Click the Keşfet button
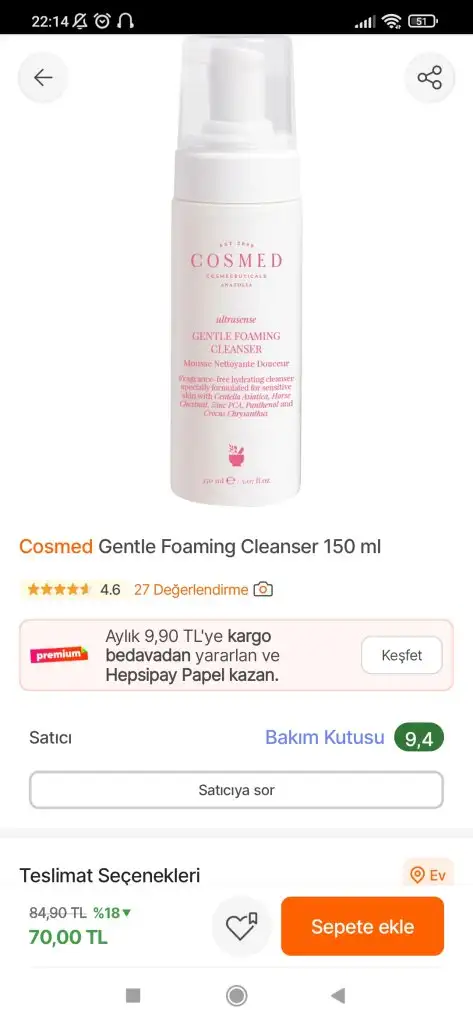This screenshot has width=473, height=1024. tap(402, 655)
